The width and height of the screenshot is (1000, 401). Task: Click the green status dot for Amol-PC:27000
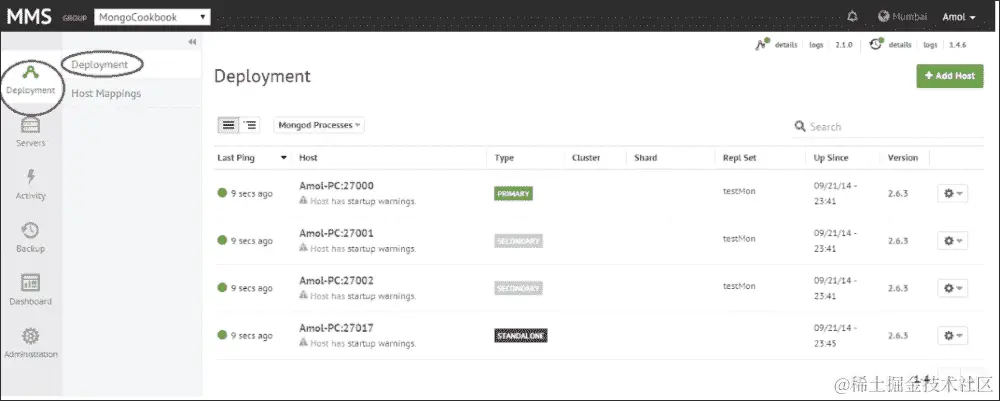click(x=222, y=193)
